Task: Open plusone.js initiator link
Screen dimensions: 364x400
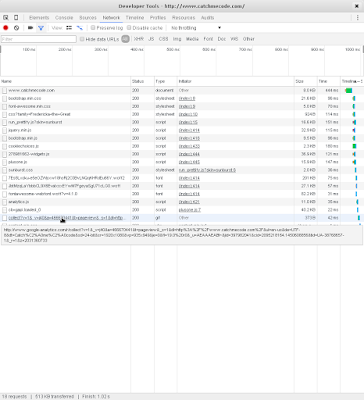Action: [x=188, y=162]
